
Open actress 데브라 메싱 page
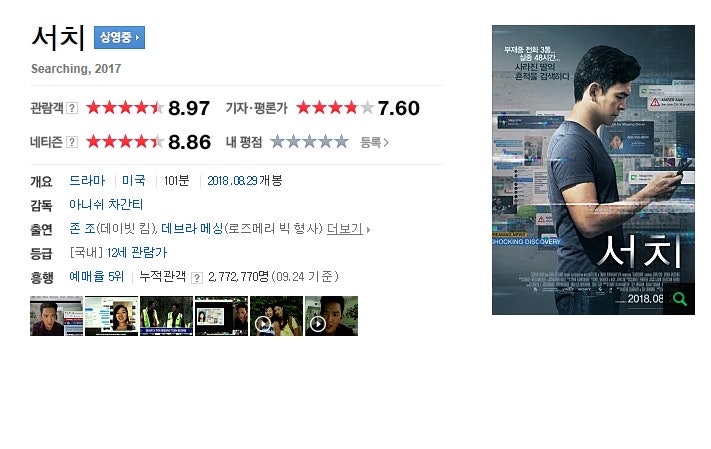192,229
